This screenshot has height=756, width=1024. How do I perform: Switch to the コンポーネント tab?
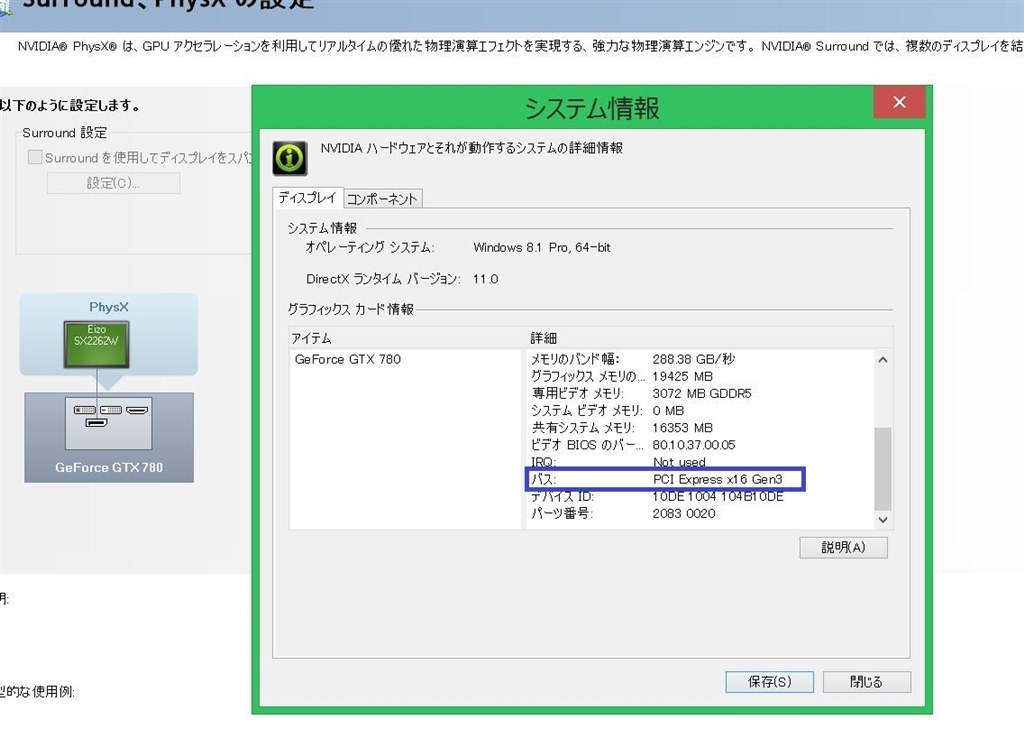[x=382, y=198]
